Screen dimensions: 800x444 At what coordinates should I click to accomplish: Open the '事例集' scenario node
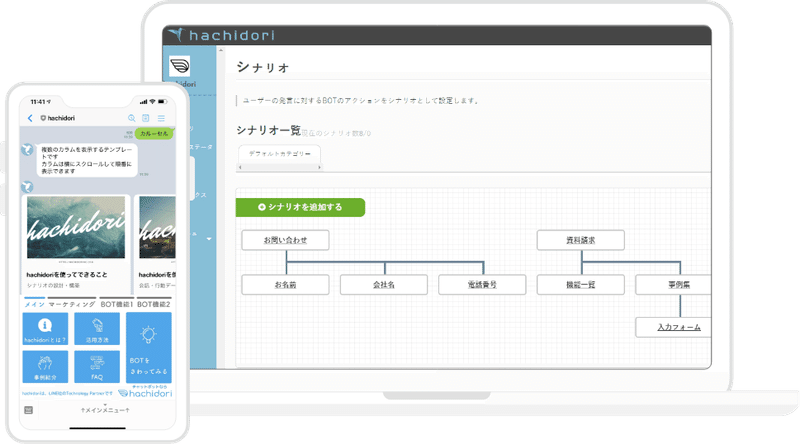(673, 285)
